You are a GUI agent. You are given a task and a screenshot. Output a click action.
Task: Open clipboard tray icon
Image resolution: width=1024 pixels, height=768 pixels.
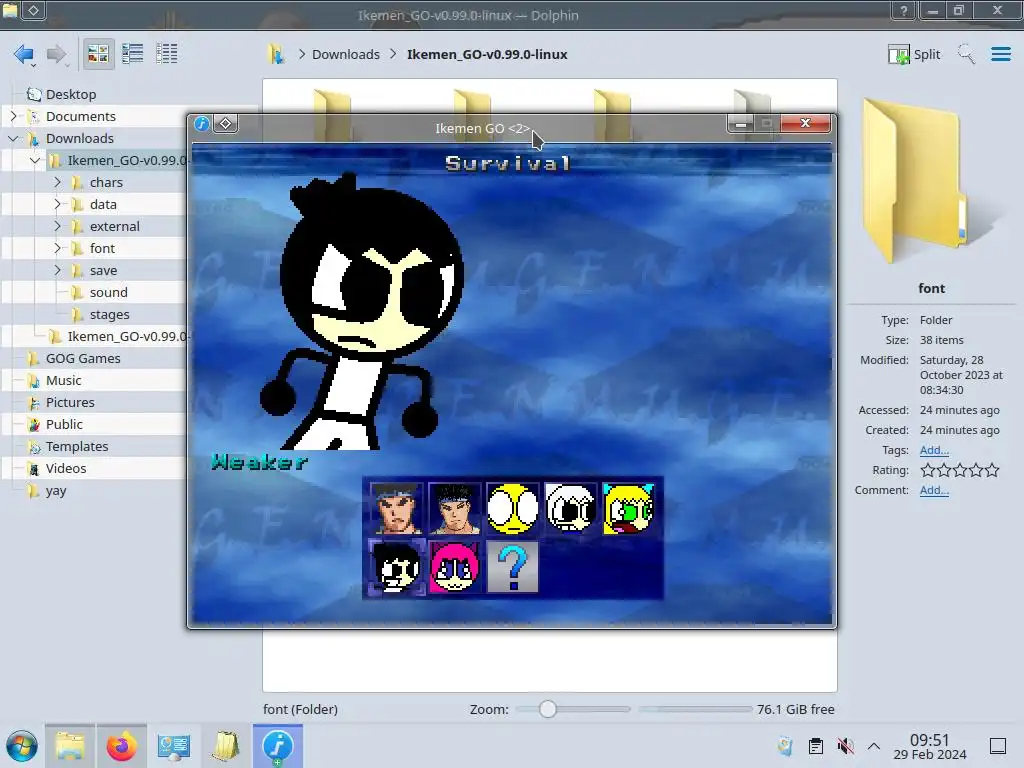(x=816, y=746)
